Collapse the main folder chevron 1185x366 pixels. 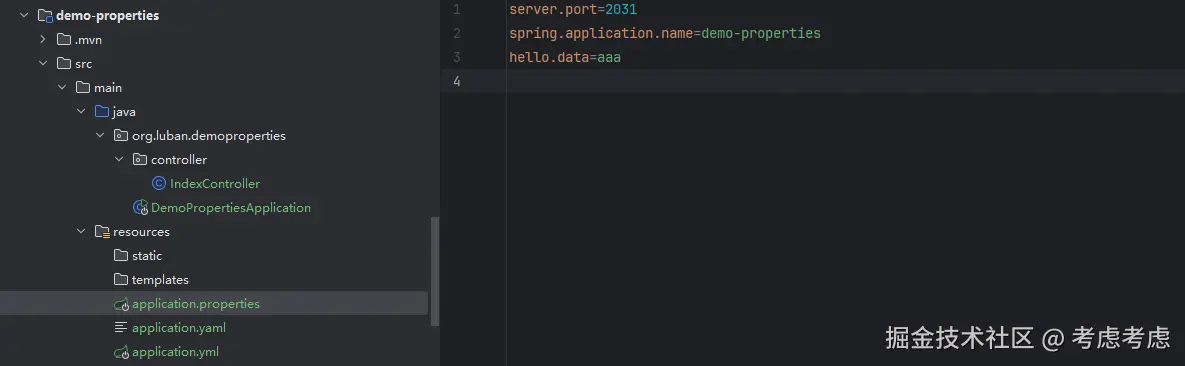point(62,88)
